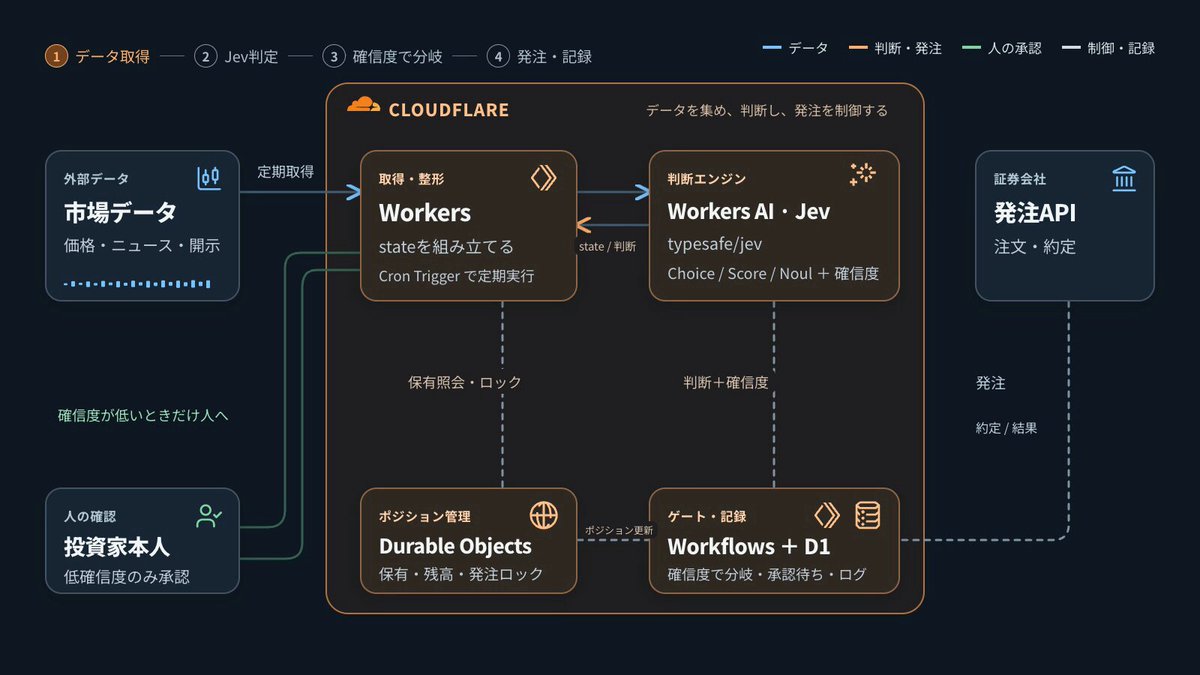Select step 1 データ取得
The height and width of the screenshot is (675, 1200).
(x=97, y=57)
